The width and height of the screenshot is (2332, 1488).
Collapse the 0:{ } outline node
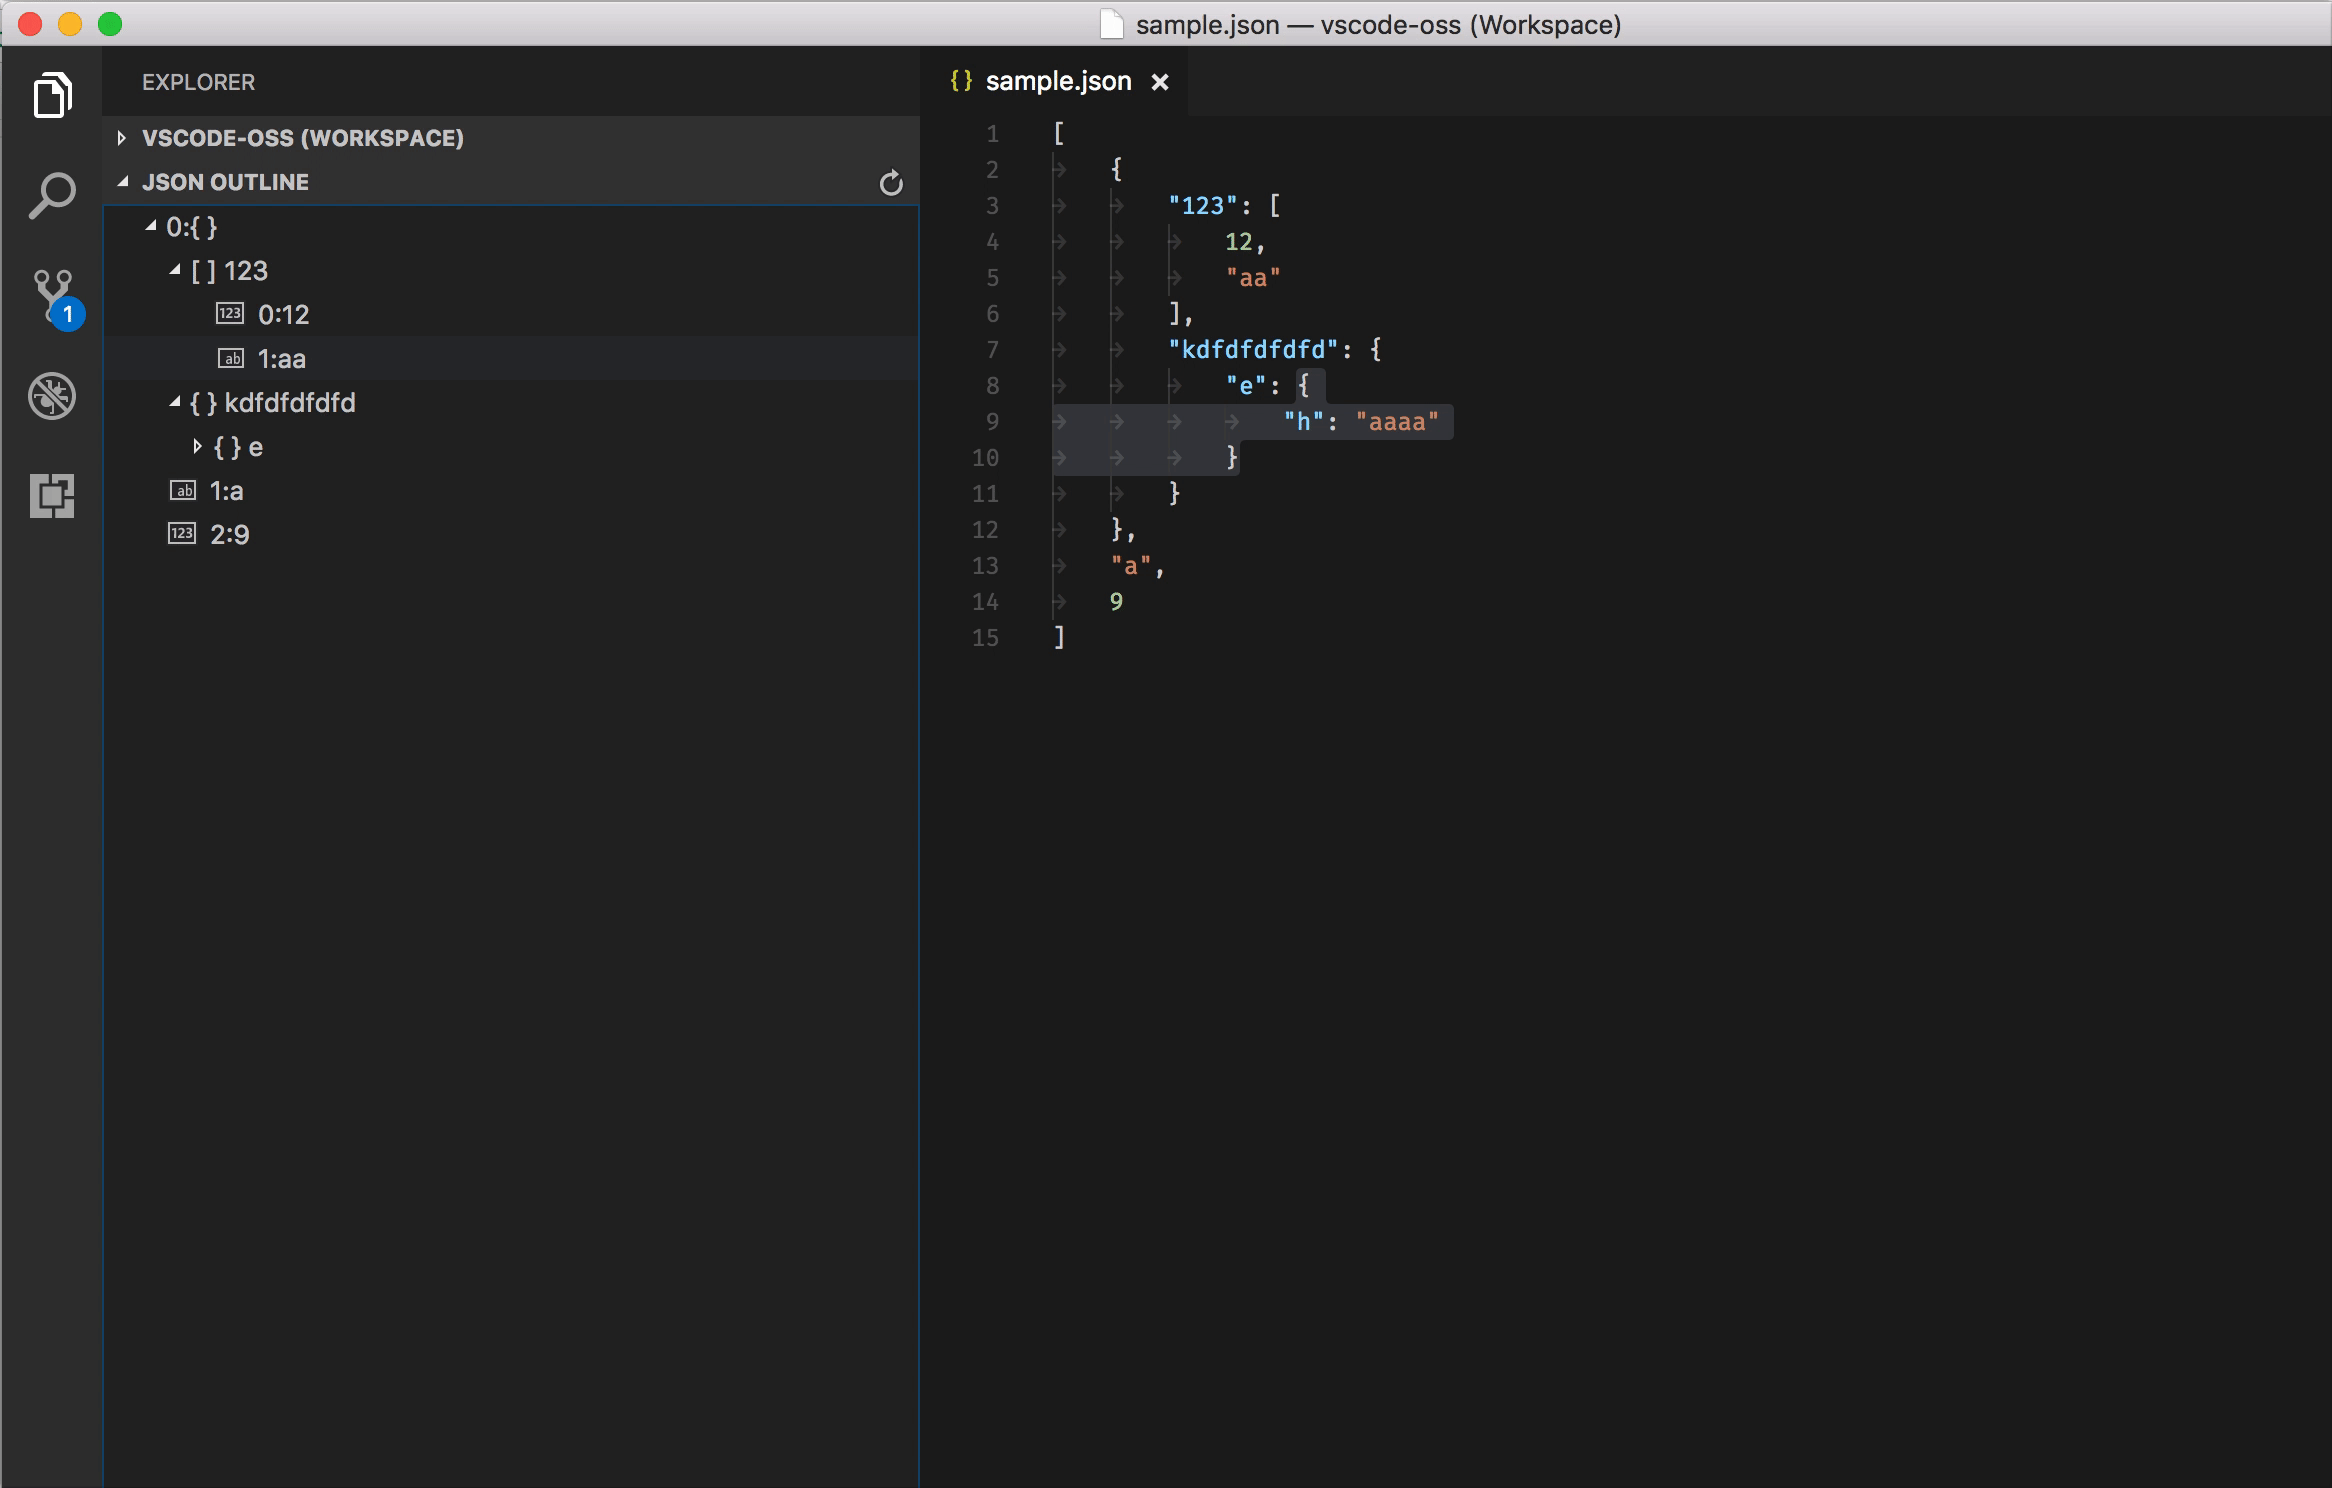point(151,226)
